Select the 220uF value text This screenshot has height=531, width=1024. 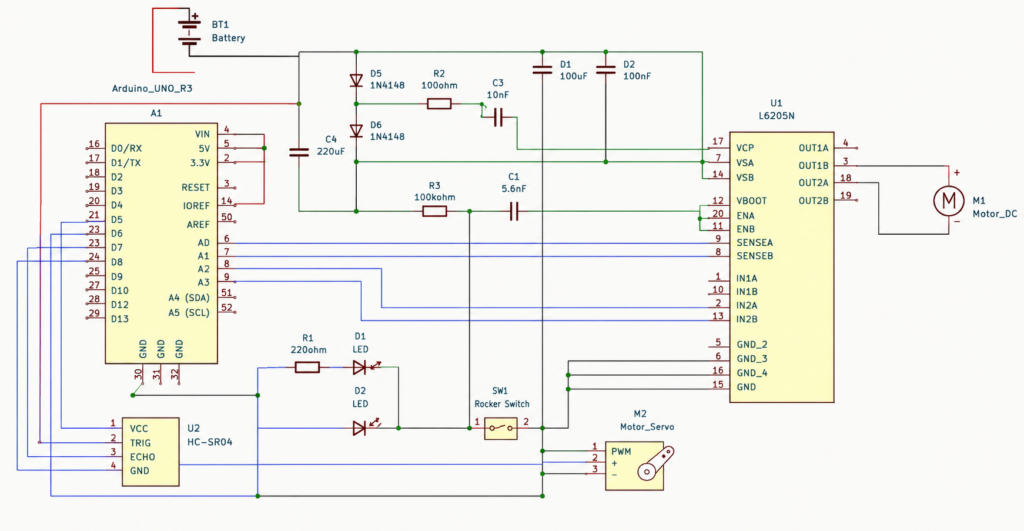(x=331, y=152)
